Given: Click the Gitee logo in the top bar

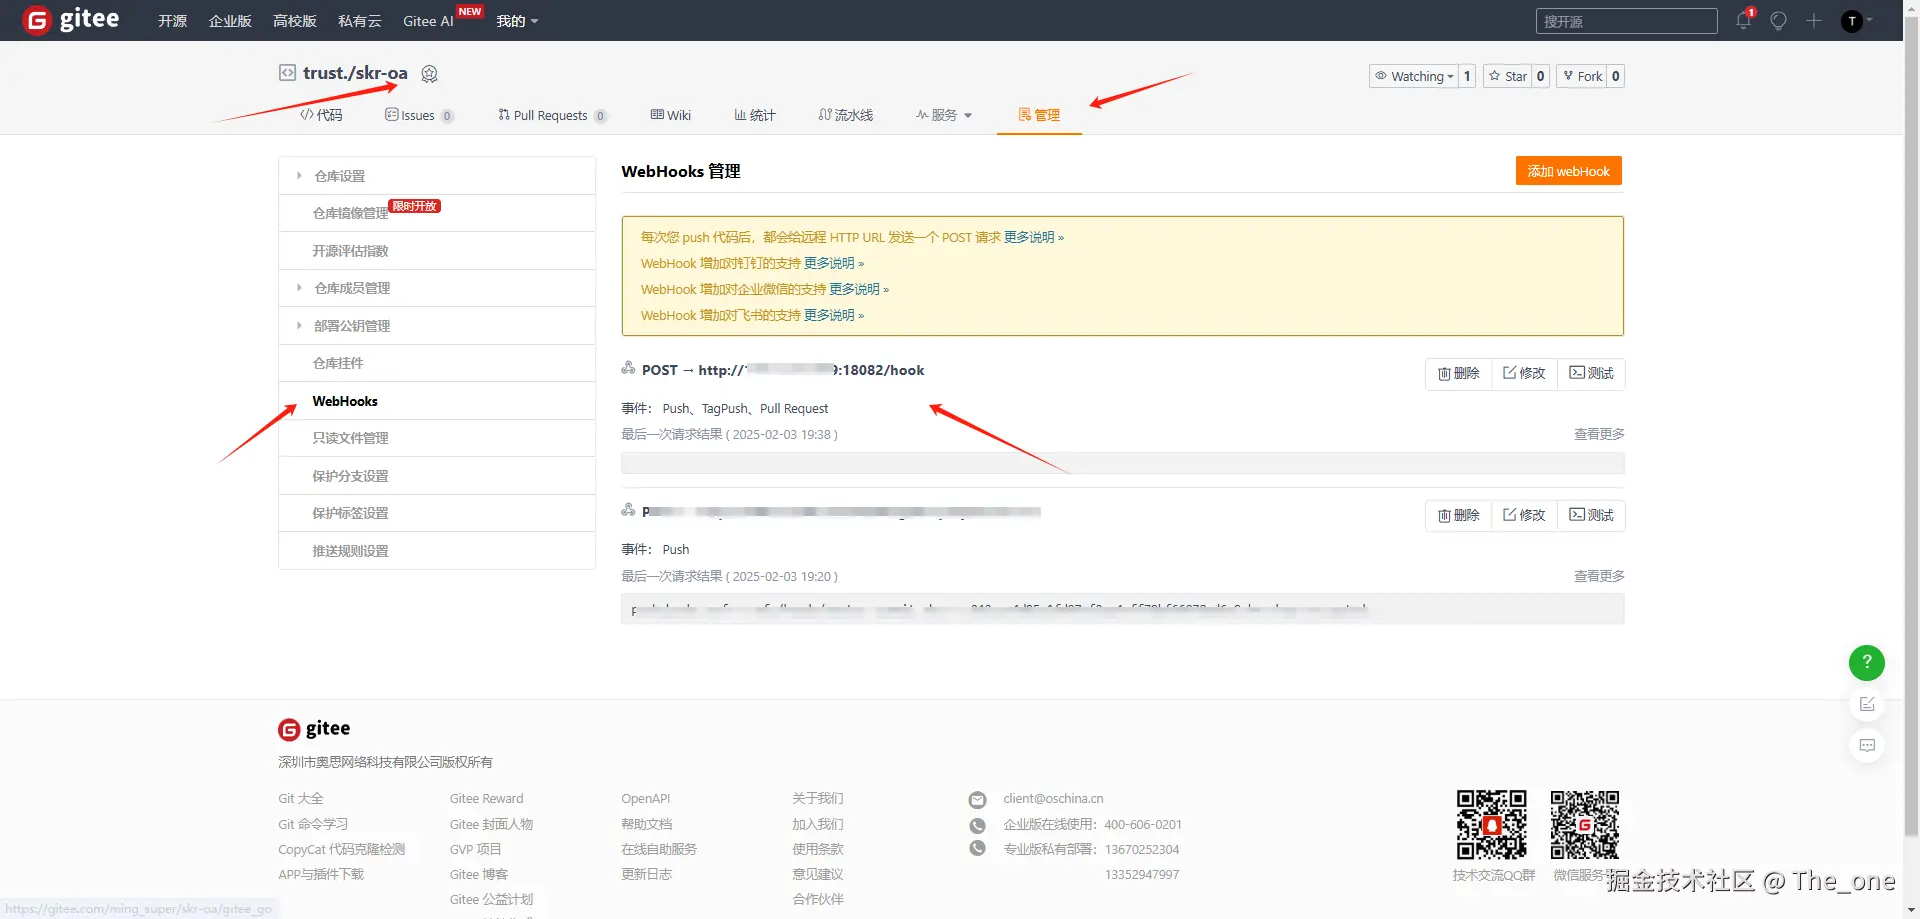Looking at the screenshot, I should coord(71,20).
